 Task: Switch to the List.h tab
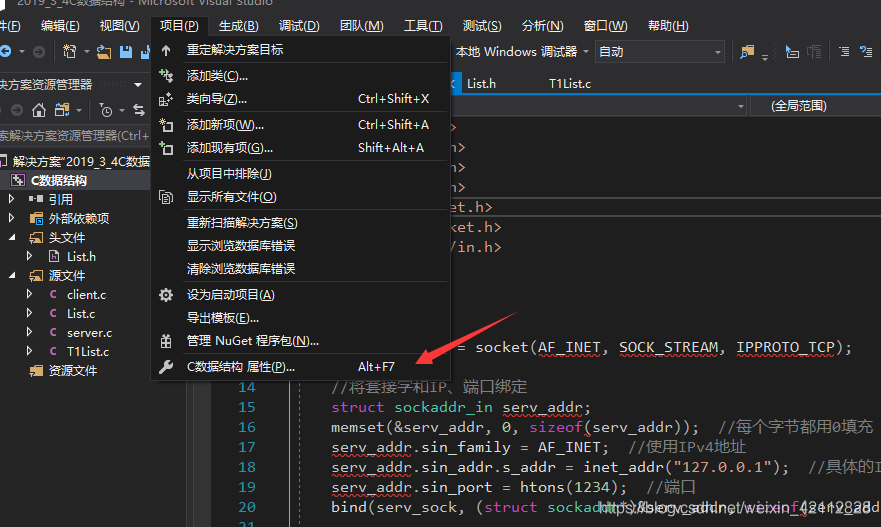pyautogui.click(x=482, y=84)
